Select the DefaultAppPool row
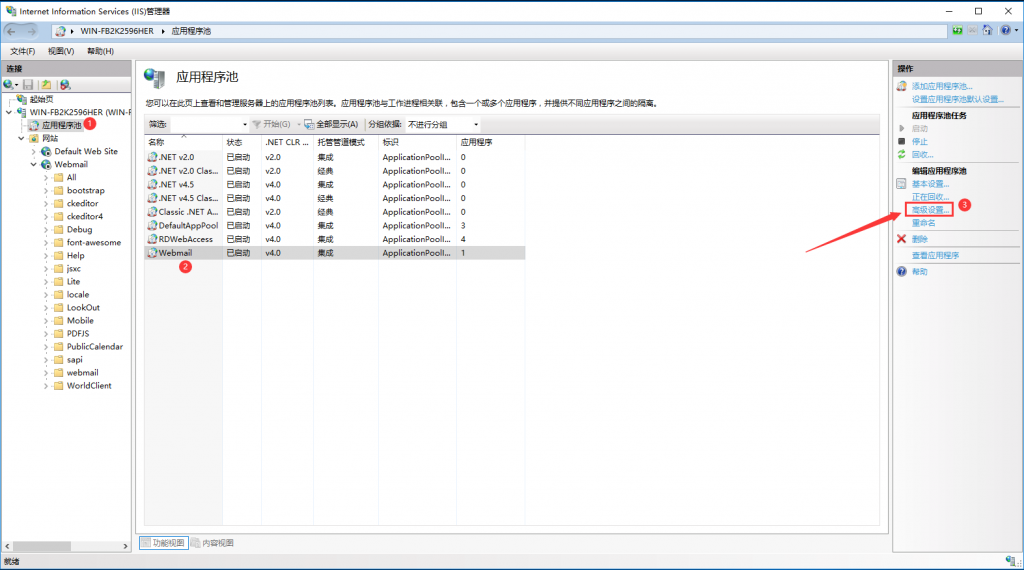 [334, 225]
